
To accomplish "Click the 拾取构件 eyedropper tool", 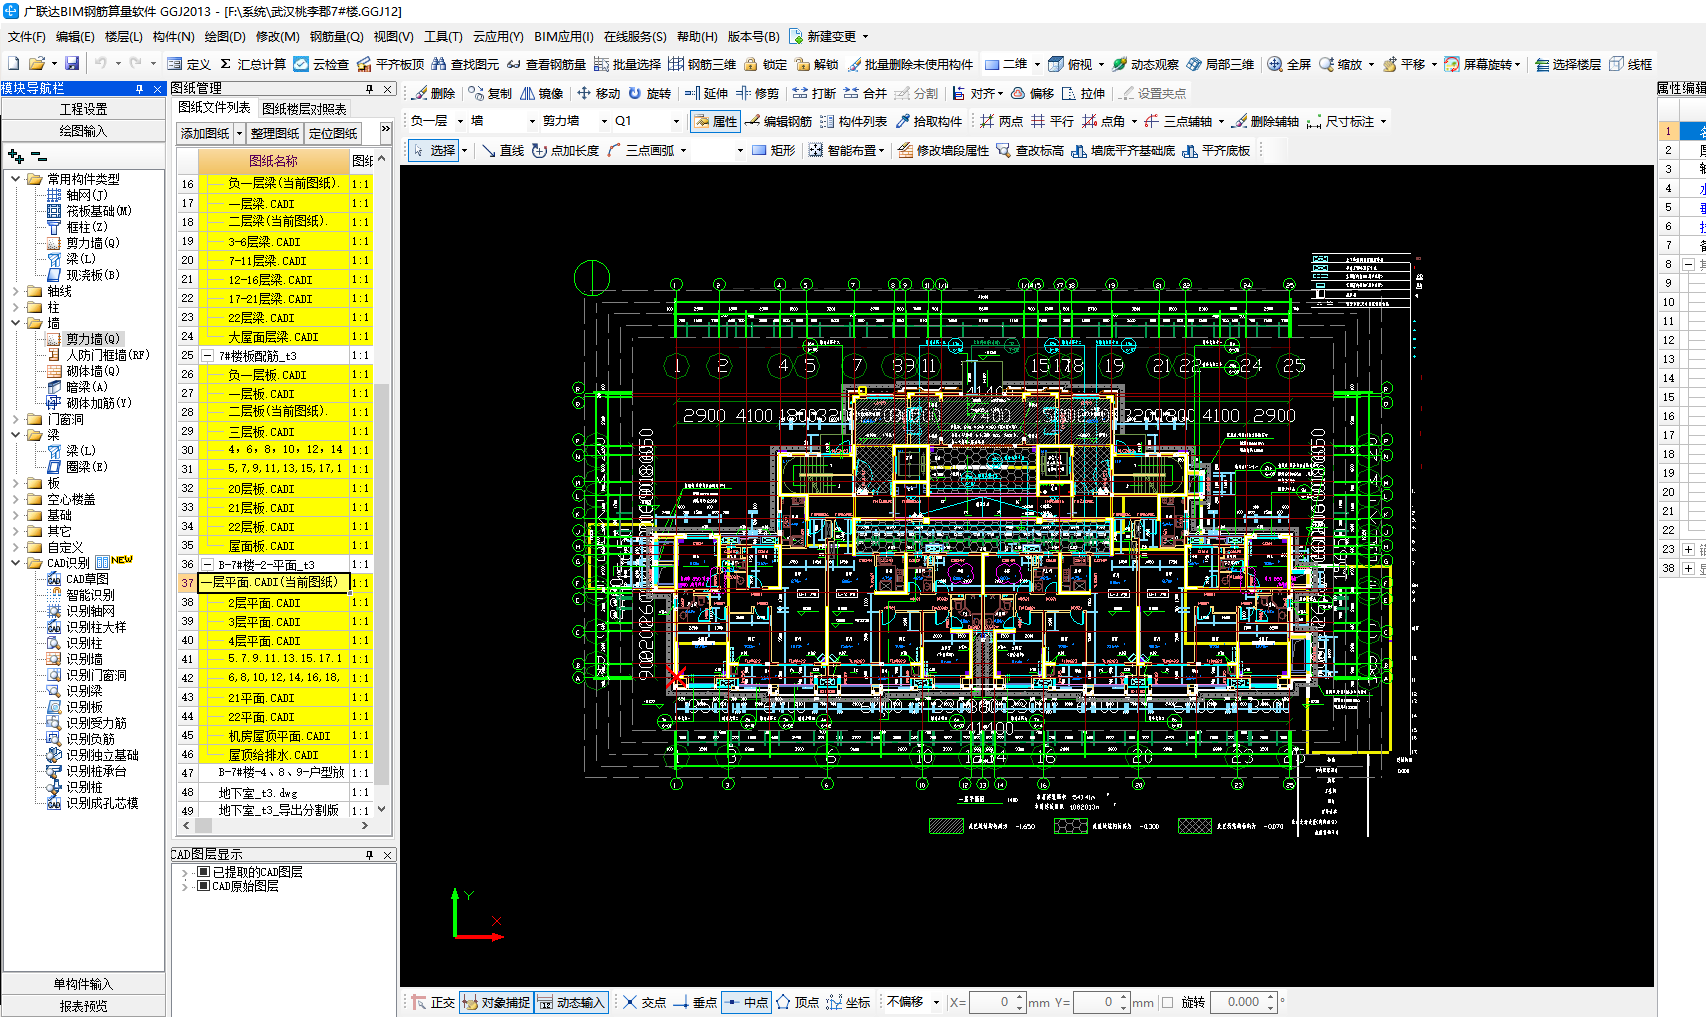I will tap(928, 121).
